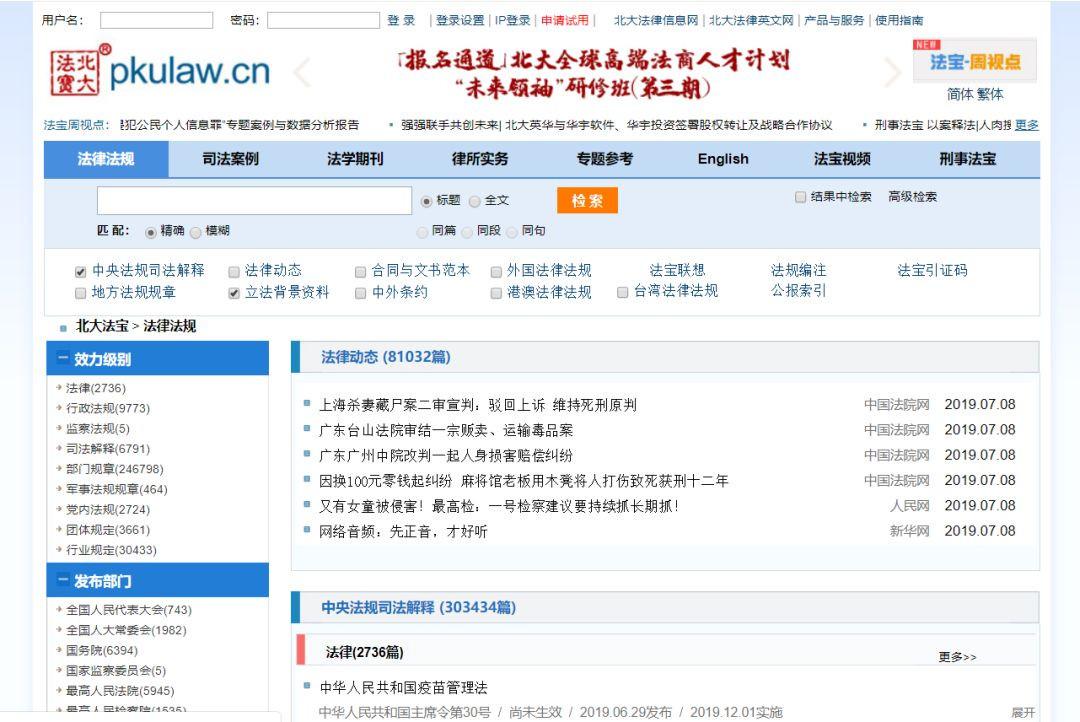The image size is (1080, 722).
Task: Switch to English tab
Action: coord(723,159)
